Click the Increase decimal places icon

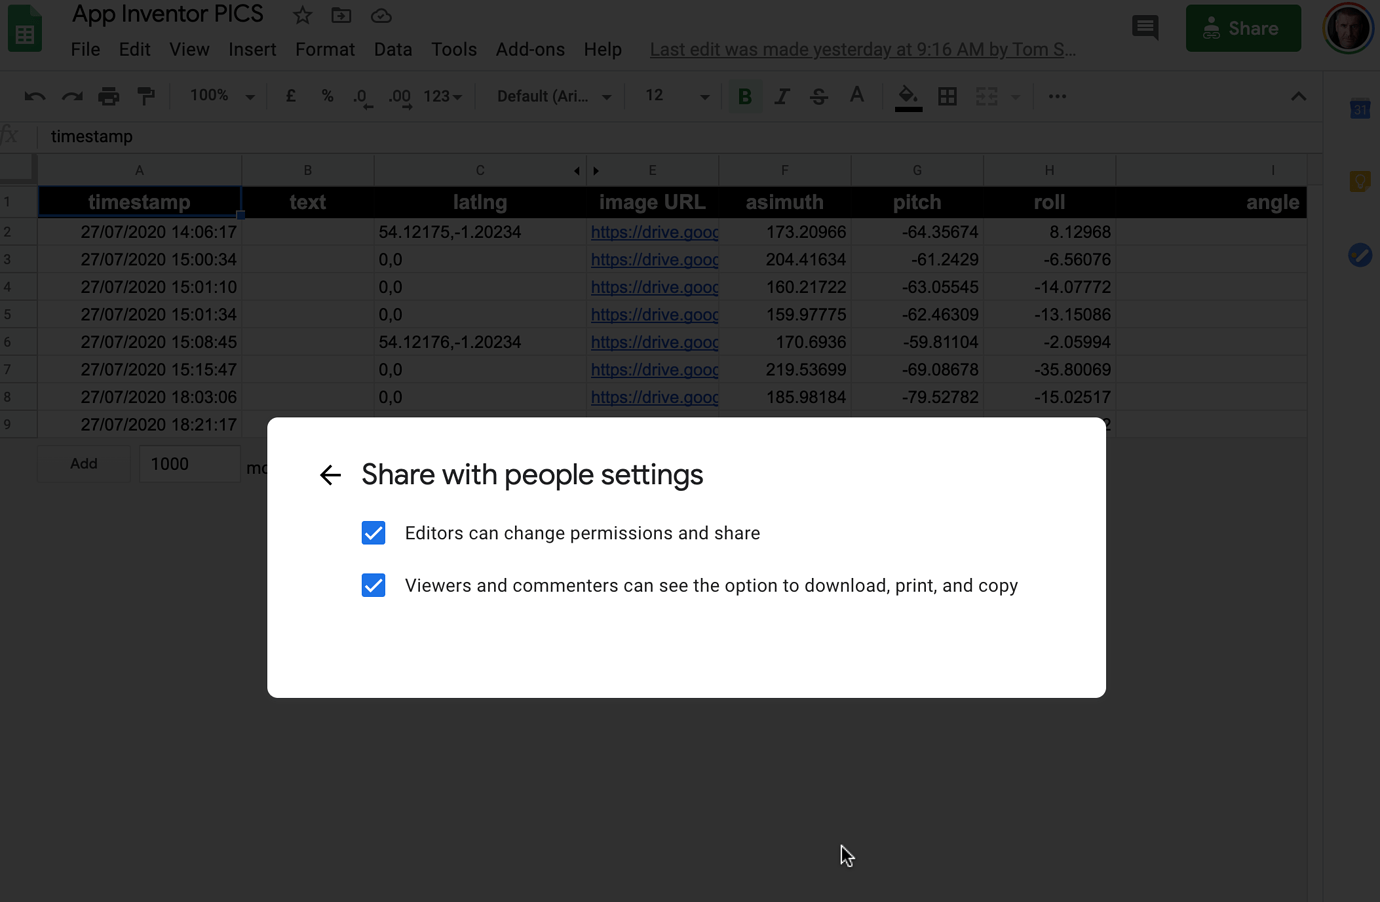(x=398, y=95)
